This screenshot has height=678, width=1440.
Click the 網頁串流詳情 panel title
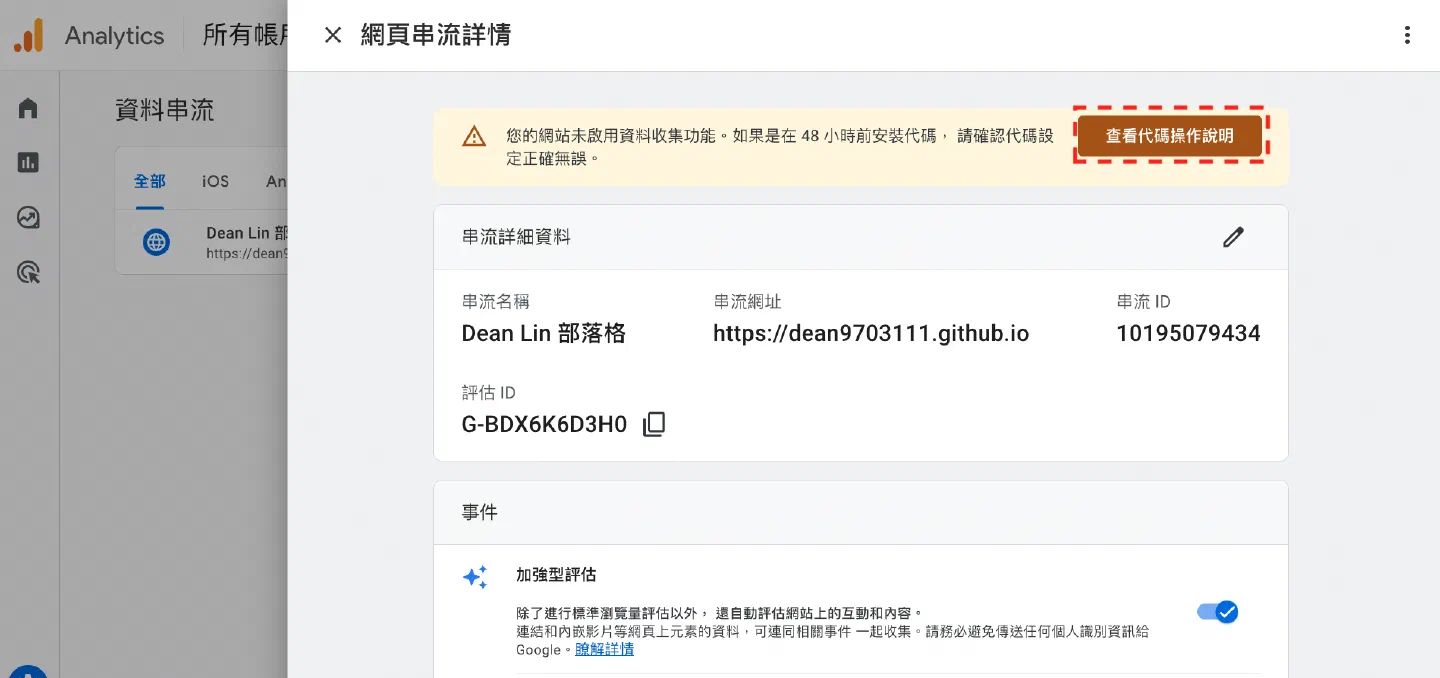point(436,35)
